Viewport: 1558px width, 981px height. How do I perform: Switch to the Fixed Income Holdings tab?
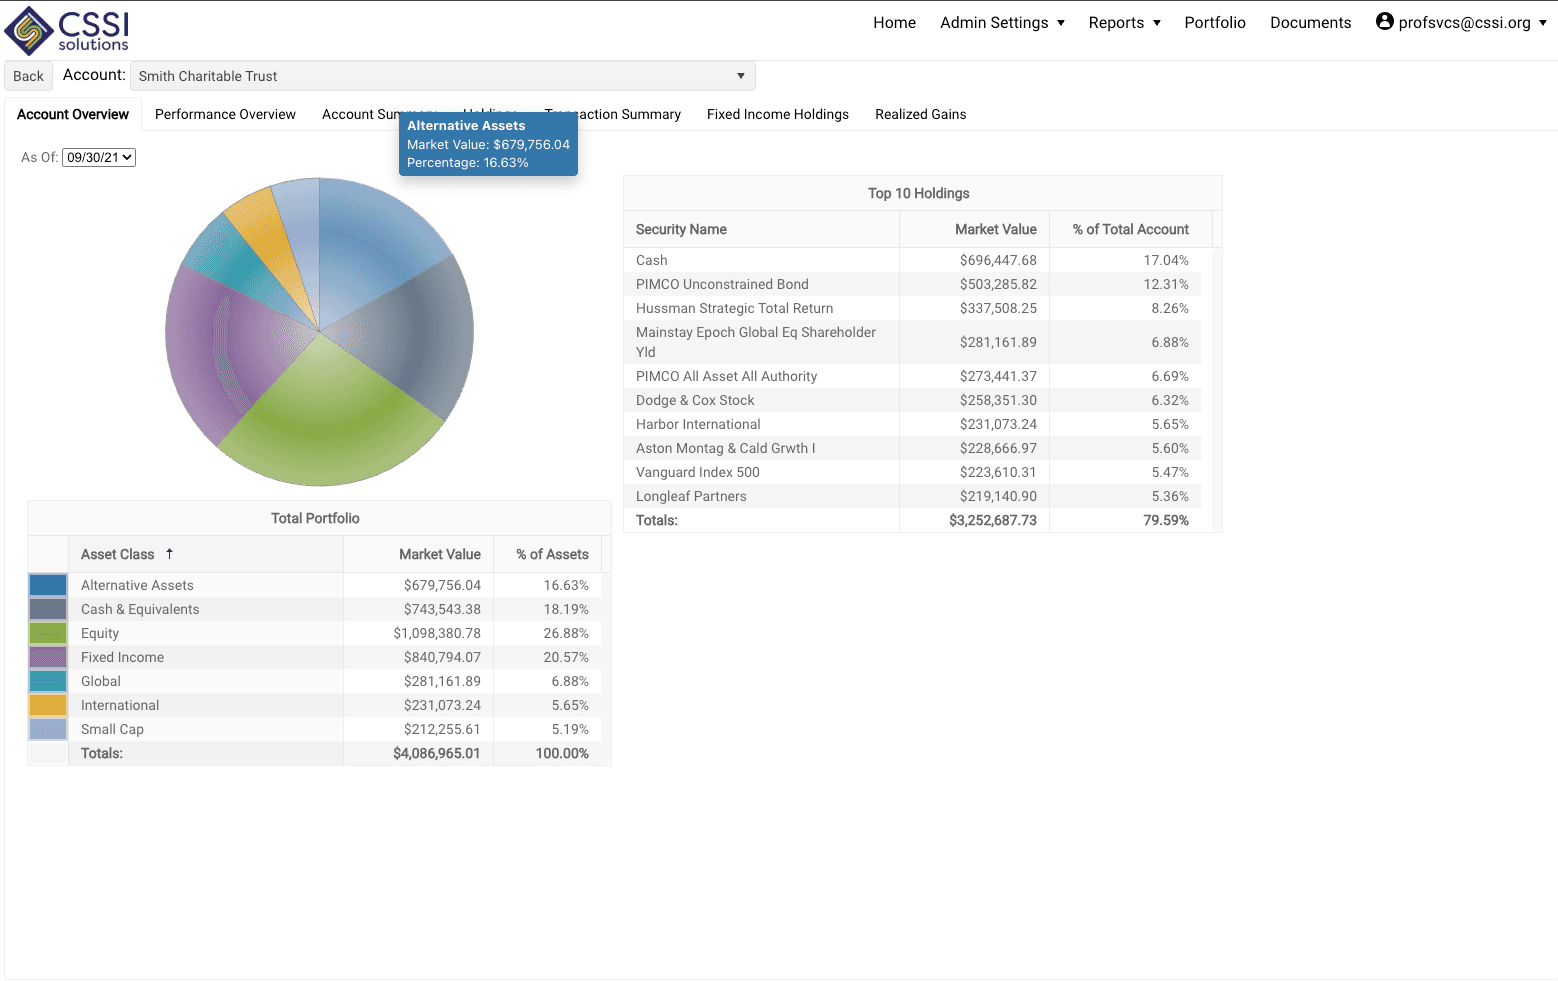(x=778, y=114)
